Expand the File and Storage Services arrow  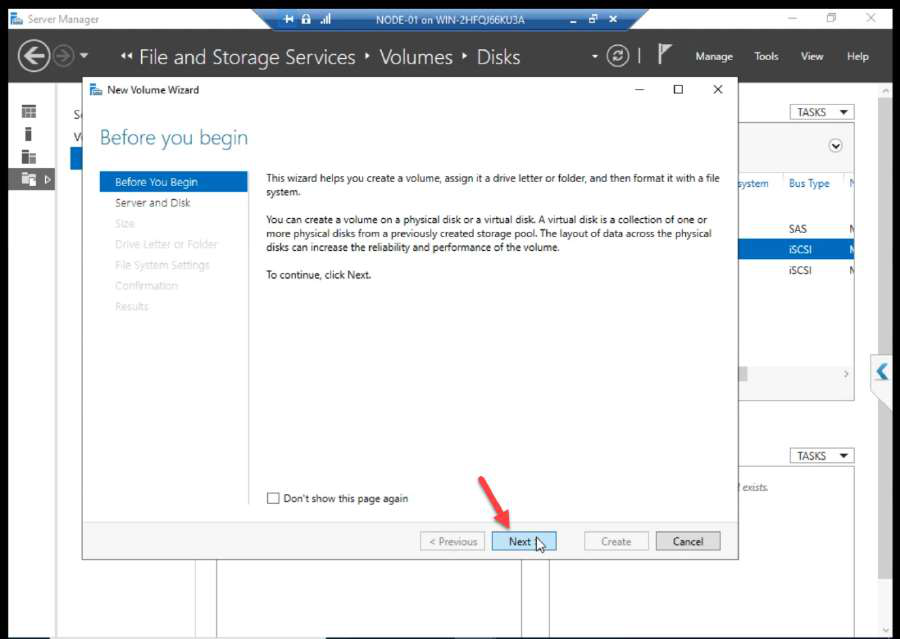48,180
